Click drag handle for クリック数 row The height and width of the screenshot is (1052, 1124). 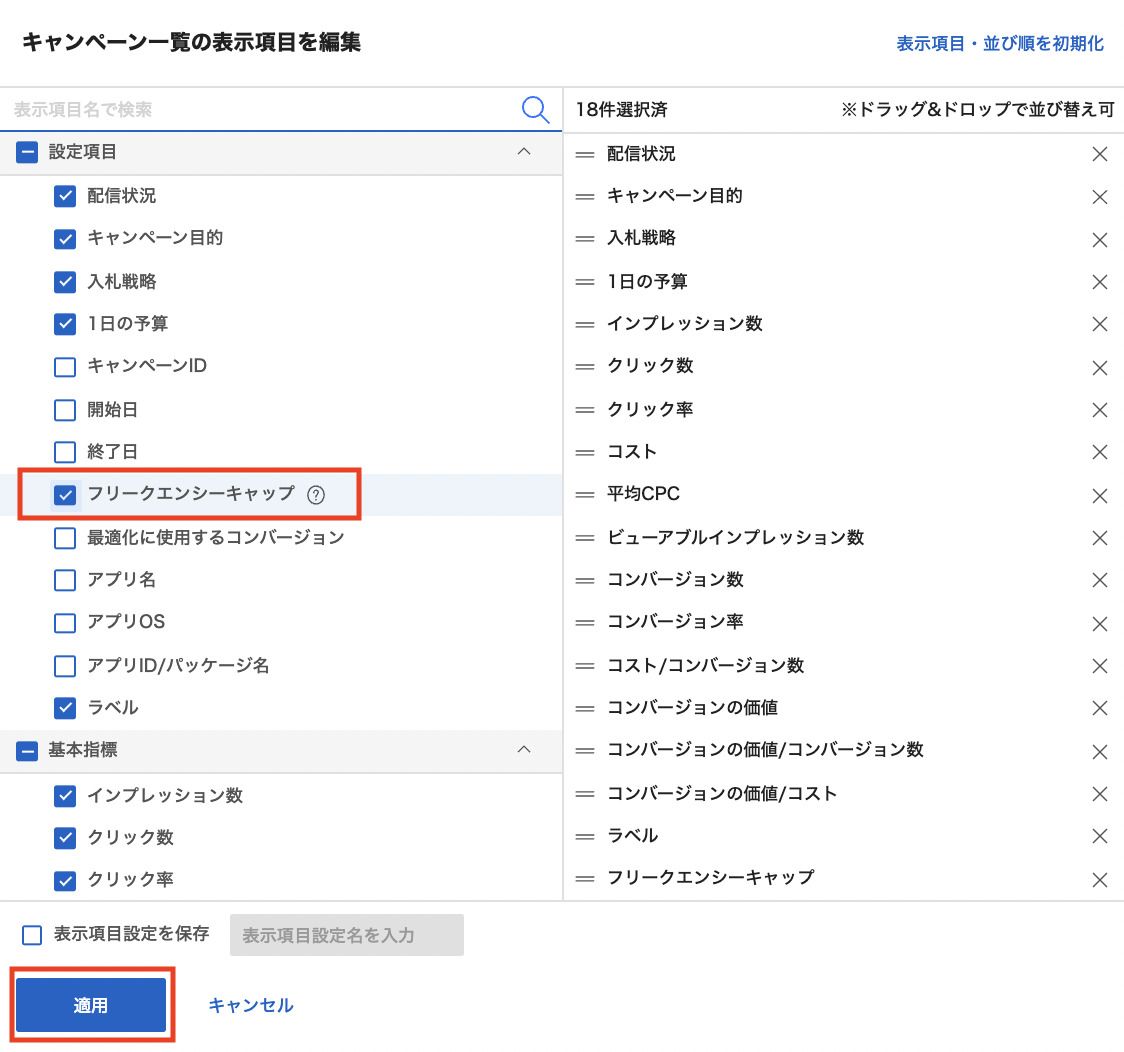585,367
